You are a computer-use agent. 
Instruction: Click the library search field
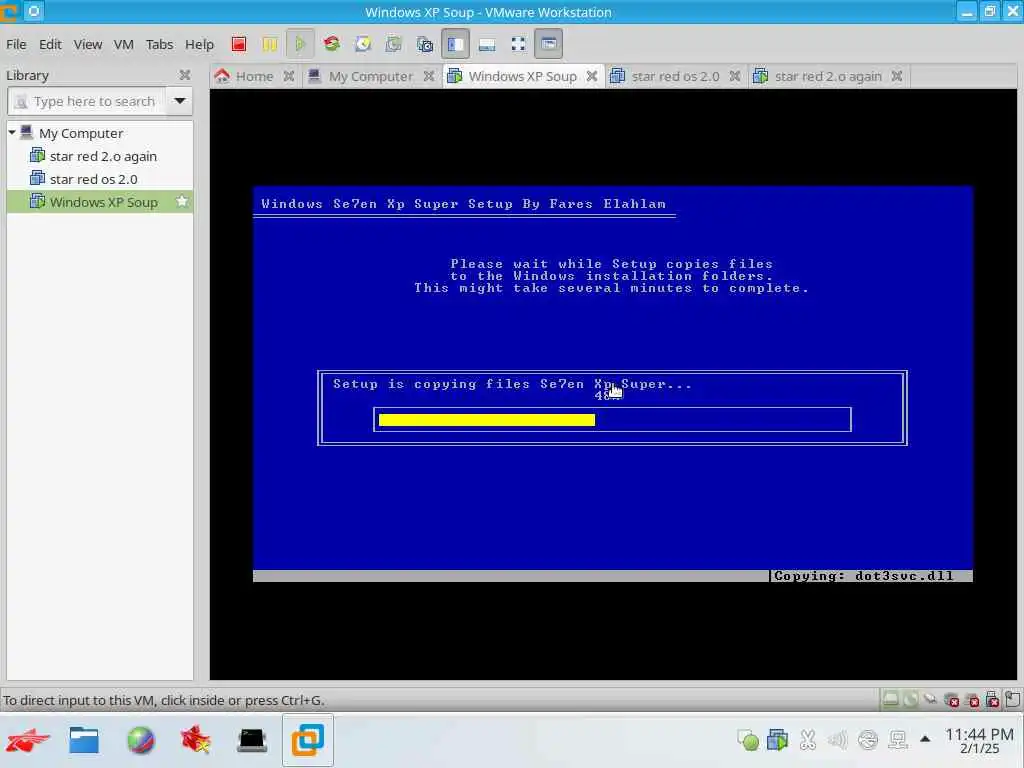click(x=86, y=102)
